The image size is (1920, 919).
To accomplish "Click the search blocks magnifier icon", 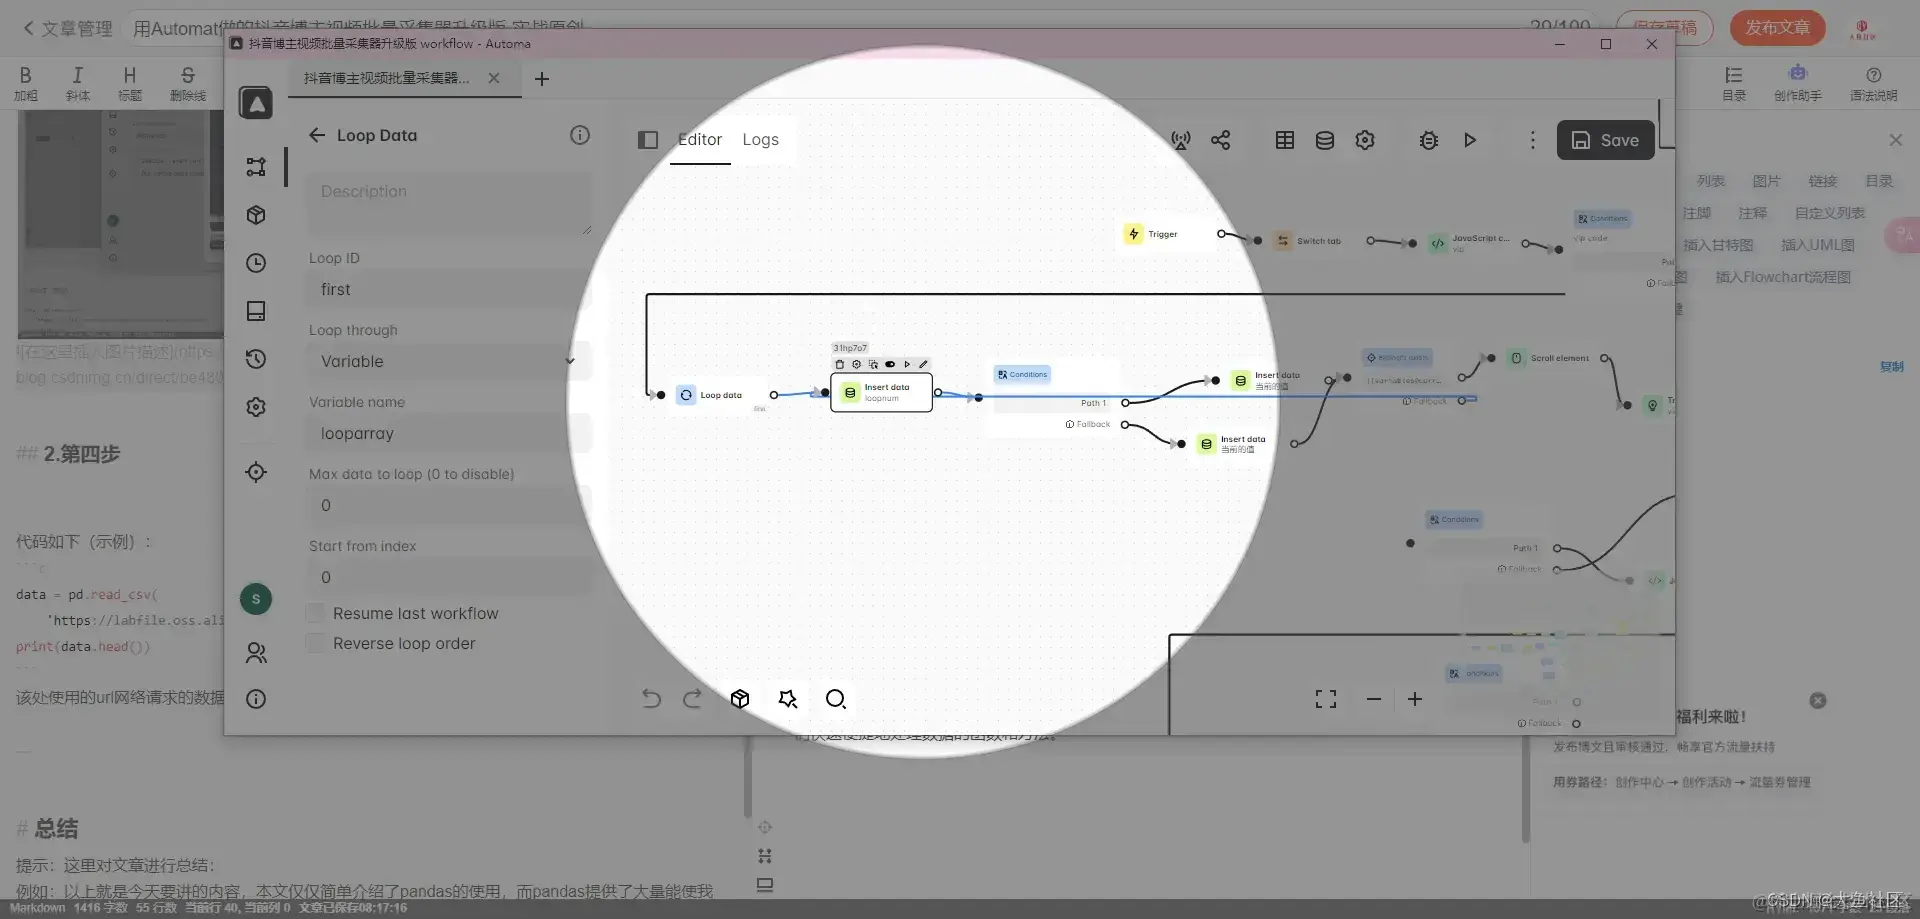I will click(x=836, y=699).
